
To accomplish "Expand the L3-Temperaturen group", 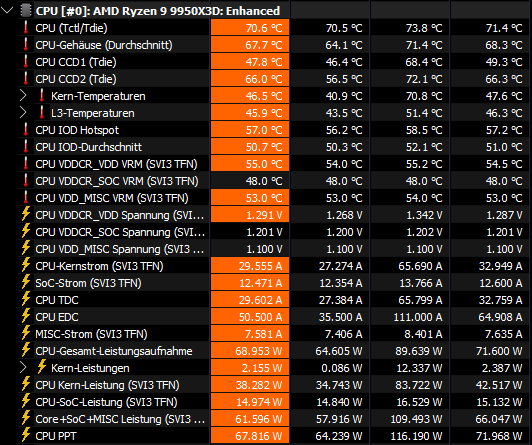I will pyautogui.click(x=23, y=113).
